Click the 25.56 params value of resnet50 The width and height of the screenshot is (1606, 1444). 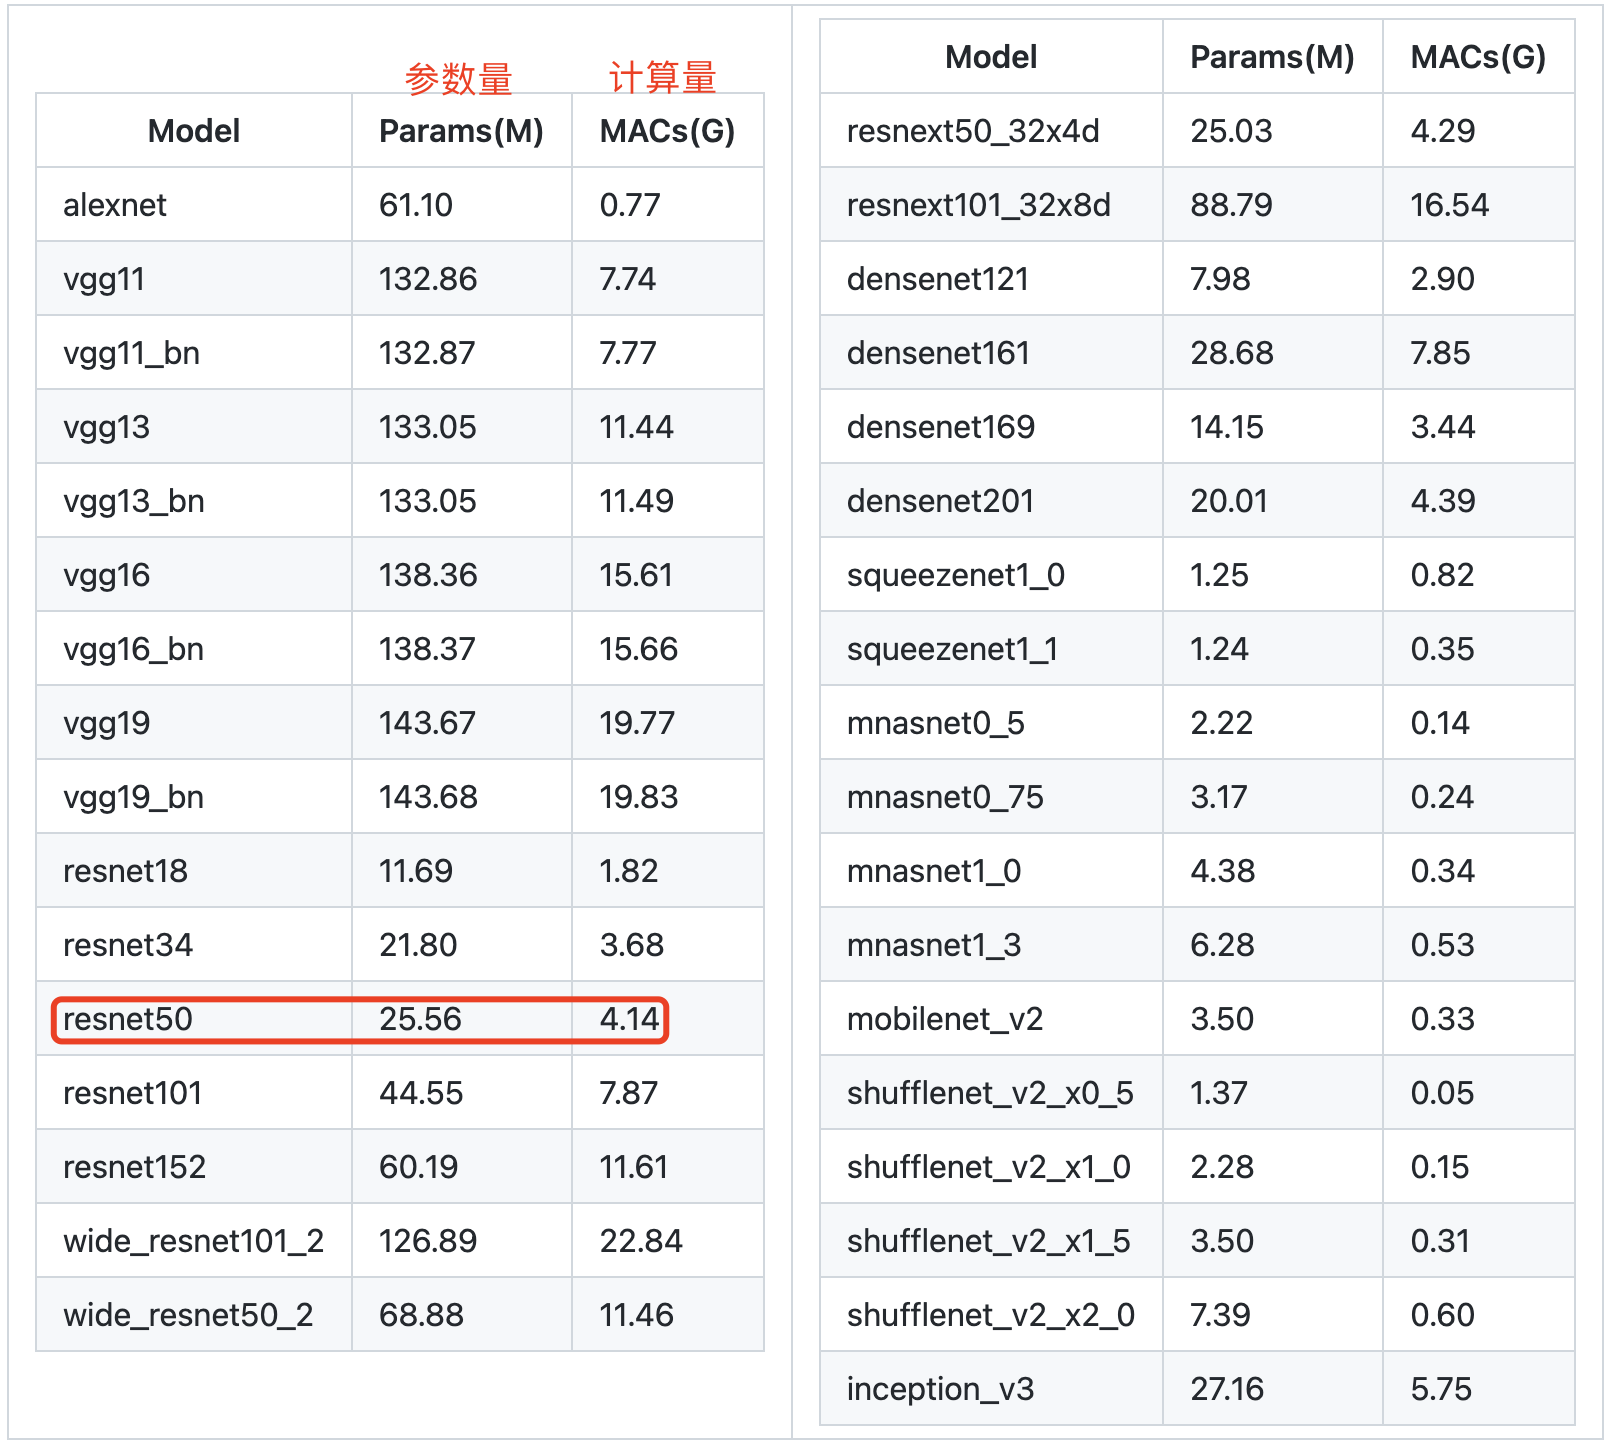(420, 1019)
